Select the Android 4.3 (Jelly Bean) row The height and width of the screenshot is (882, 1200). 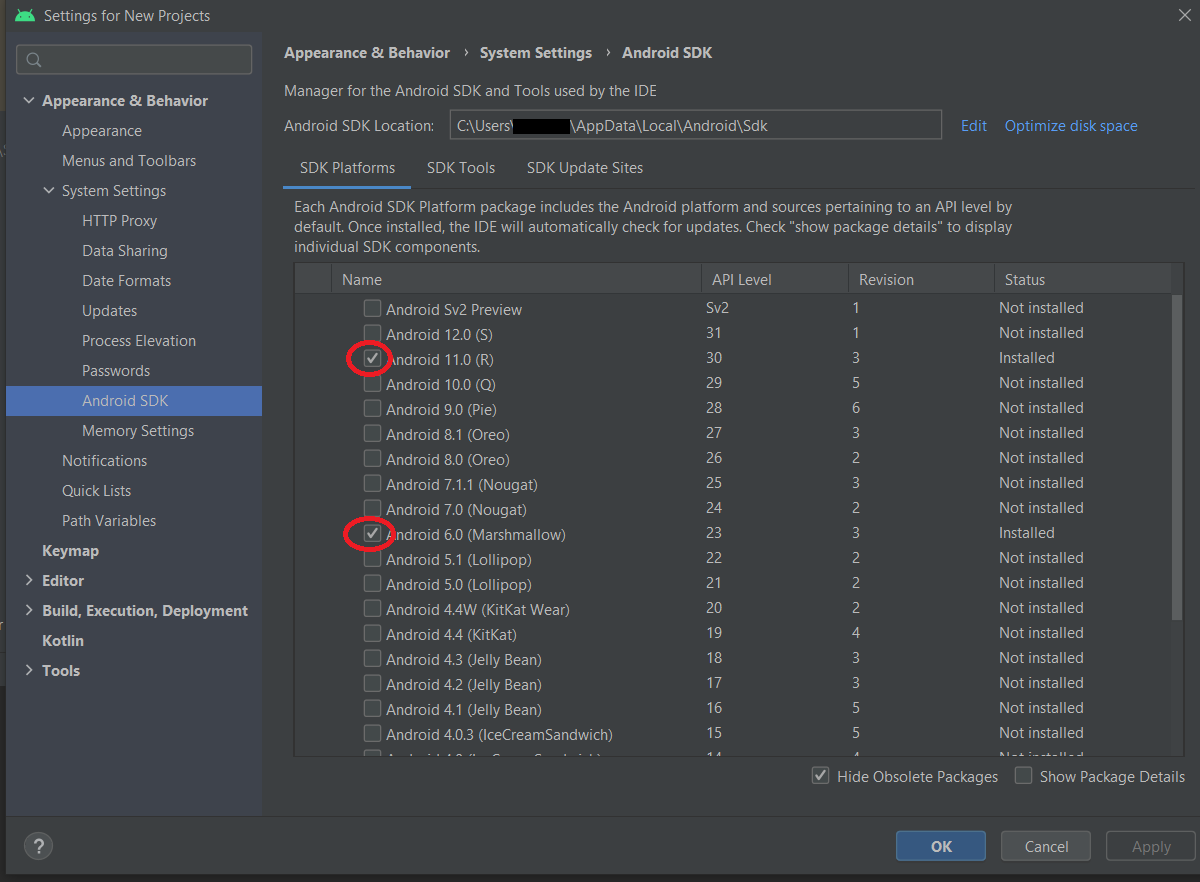tap(732, 658)
